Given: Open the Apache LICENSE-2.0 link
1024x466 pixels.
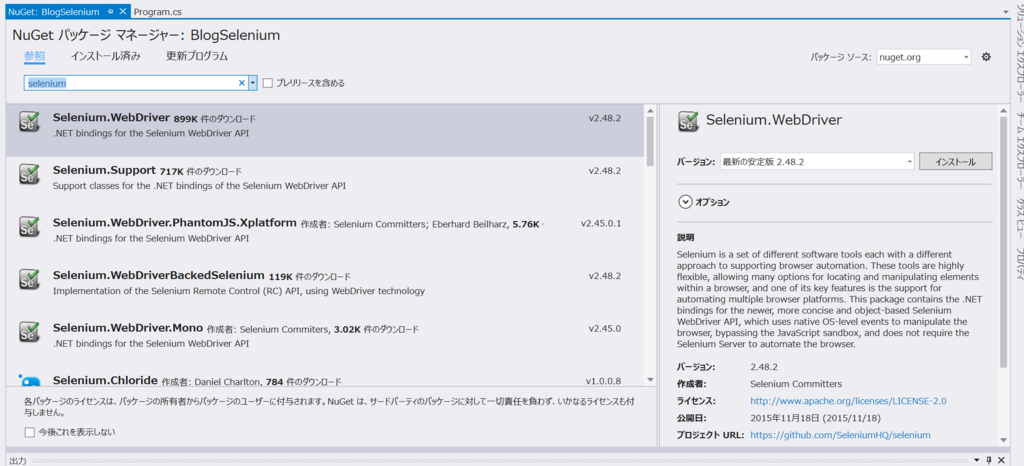Looking at the screenshot, I should click(x=848, y=401).
